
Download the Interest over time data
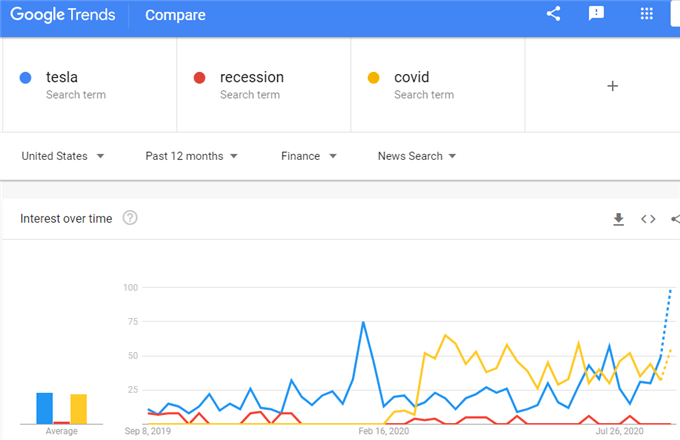[618, 219]
